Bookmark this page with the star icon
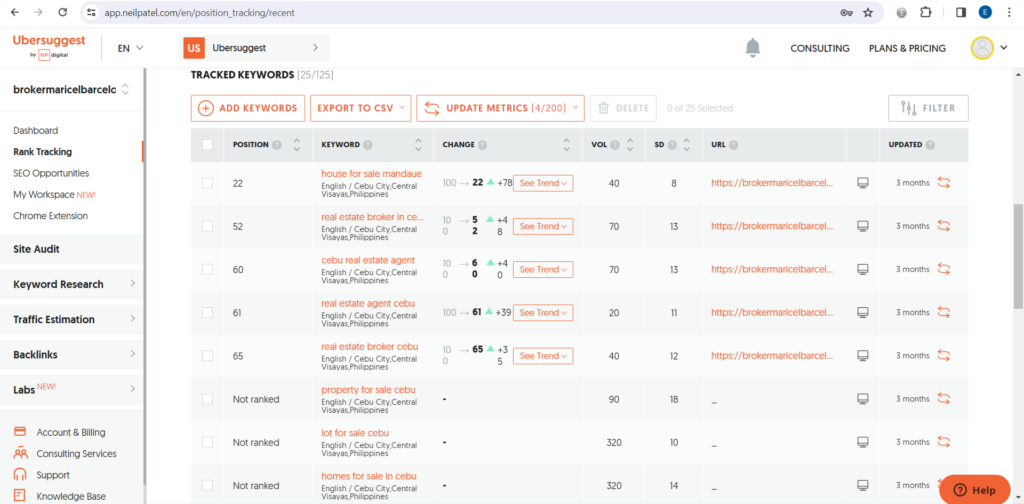The image size is (1024, 504). click(868, 12)
